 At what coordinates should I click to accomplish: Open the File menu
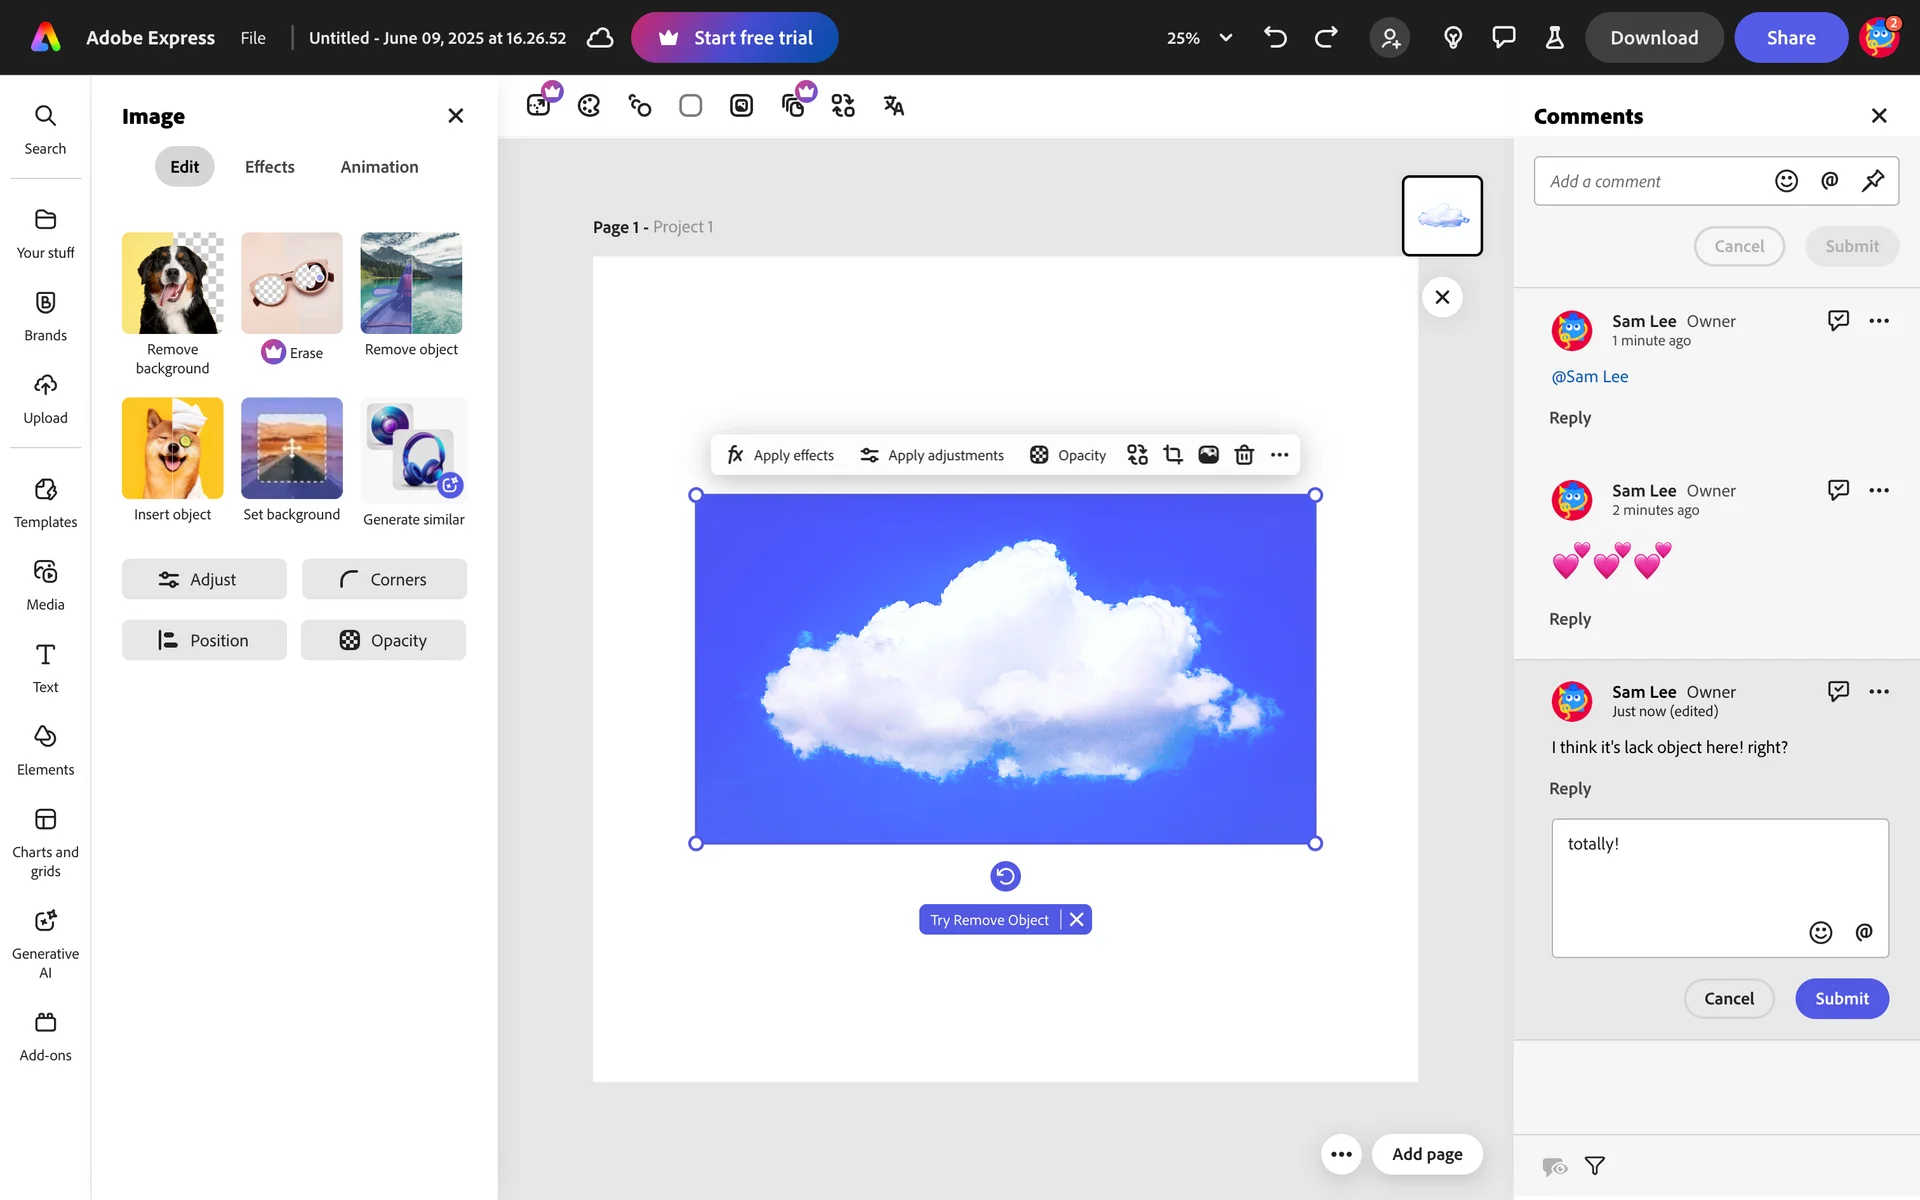point(253,38)
